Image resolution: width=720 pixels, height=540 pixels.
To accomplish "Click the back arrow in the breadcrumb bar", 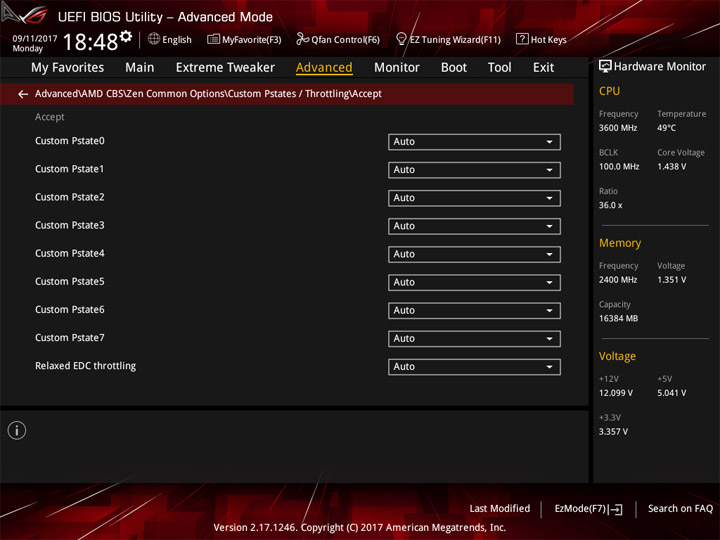I will tap(23, 94).
